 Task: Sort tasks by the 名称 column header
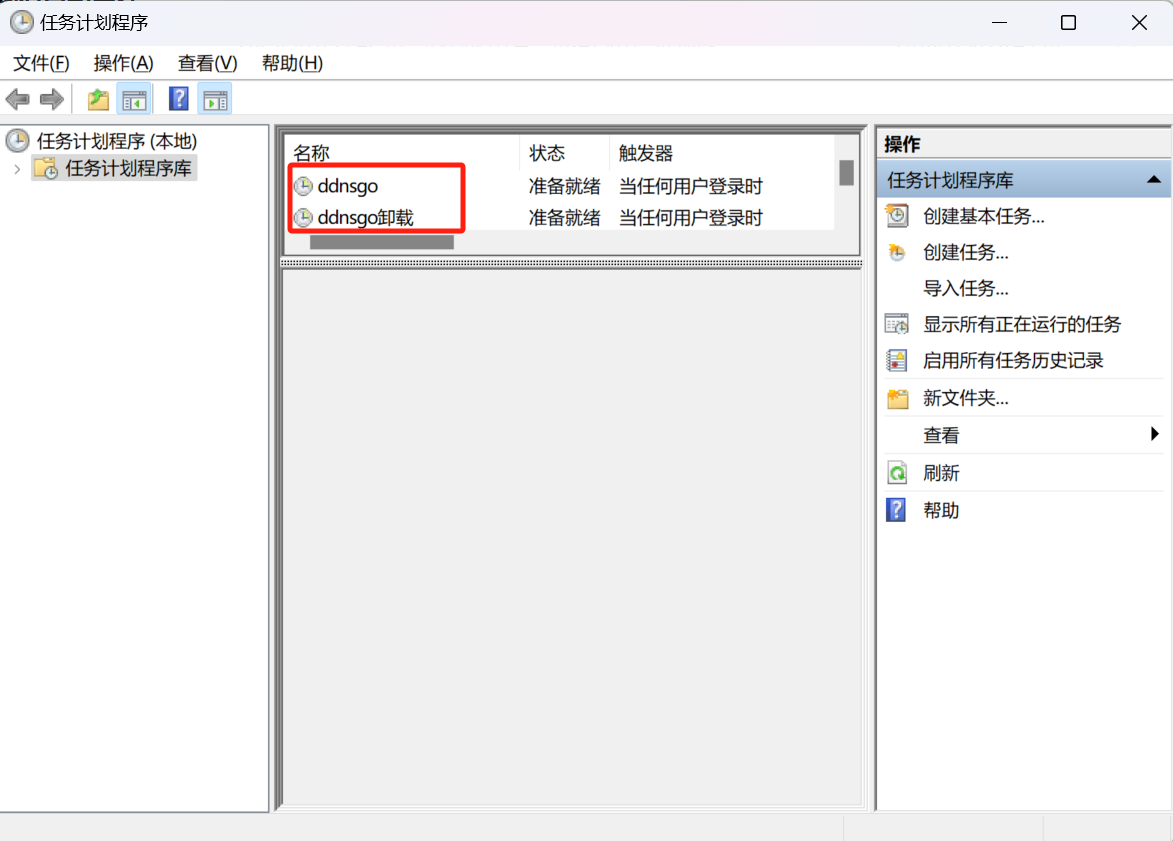click(403, 153)
